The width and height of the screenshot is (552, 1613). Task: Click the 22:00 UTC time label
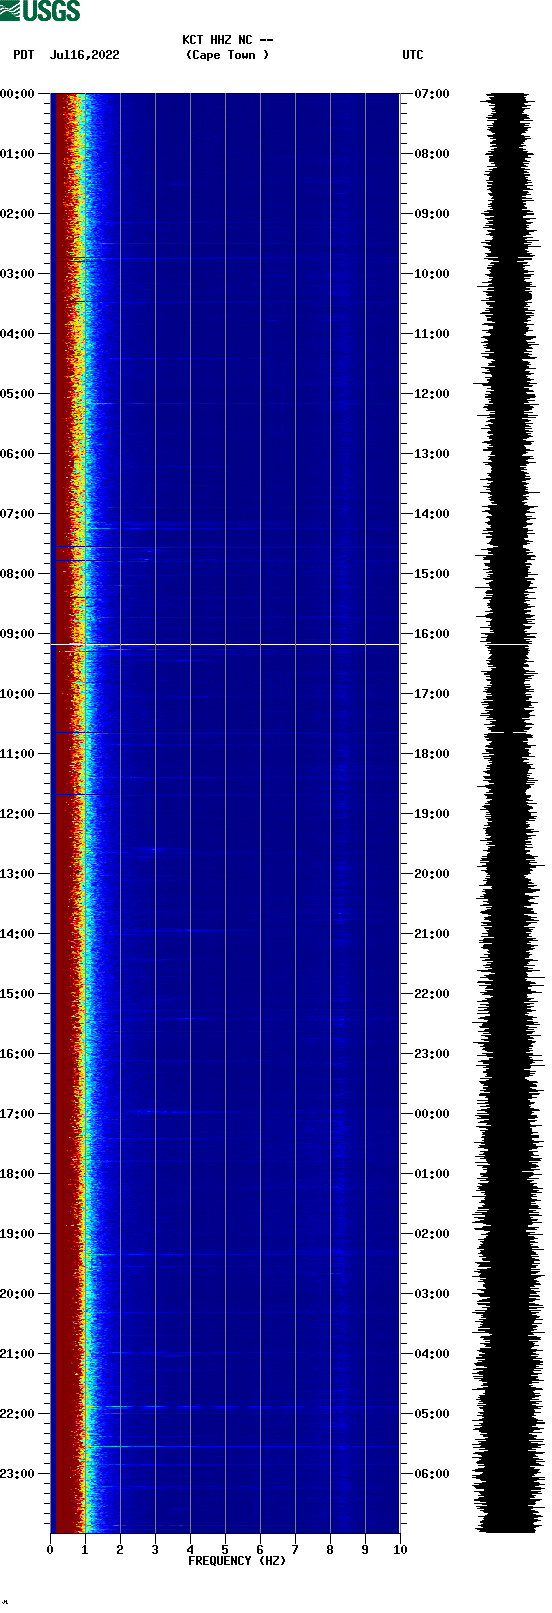point(432,994)
